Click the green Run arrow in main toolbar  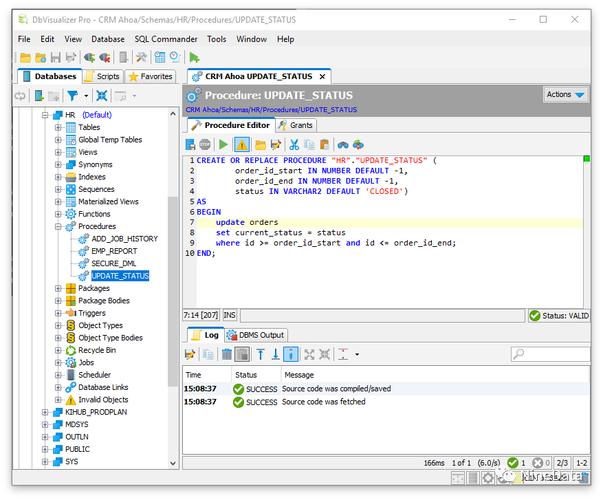tap(194, 58)
